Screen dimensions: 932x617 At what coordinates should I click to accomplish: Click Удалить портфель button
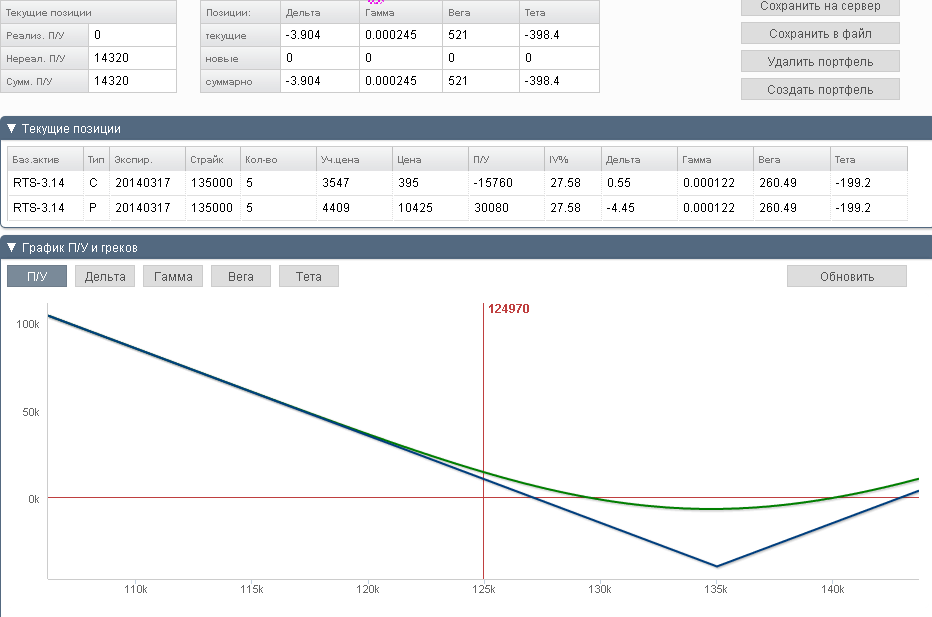tap(820, 61)
